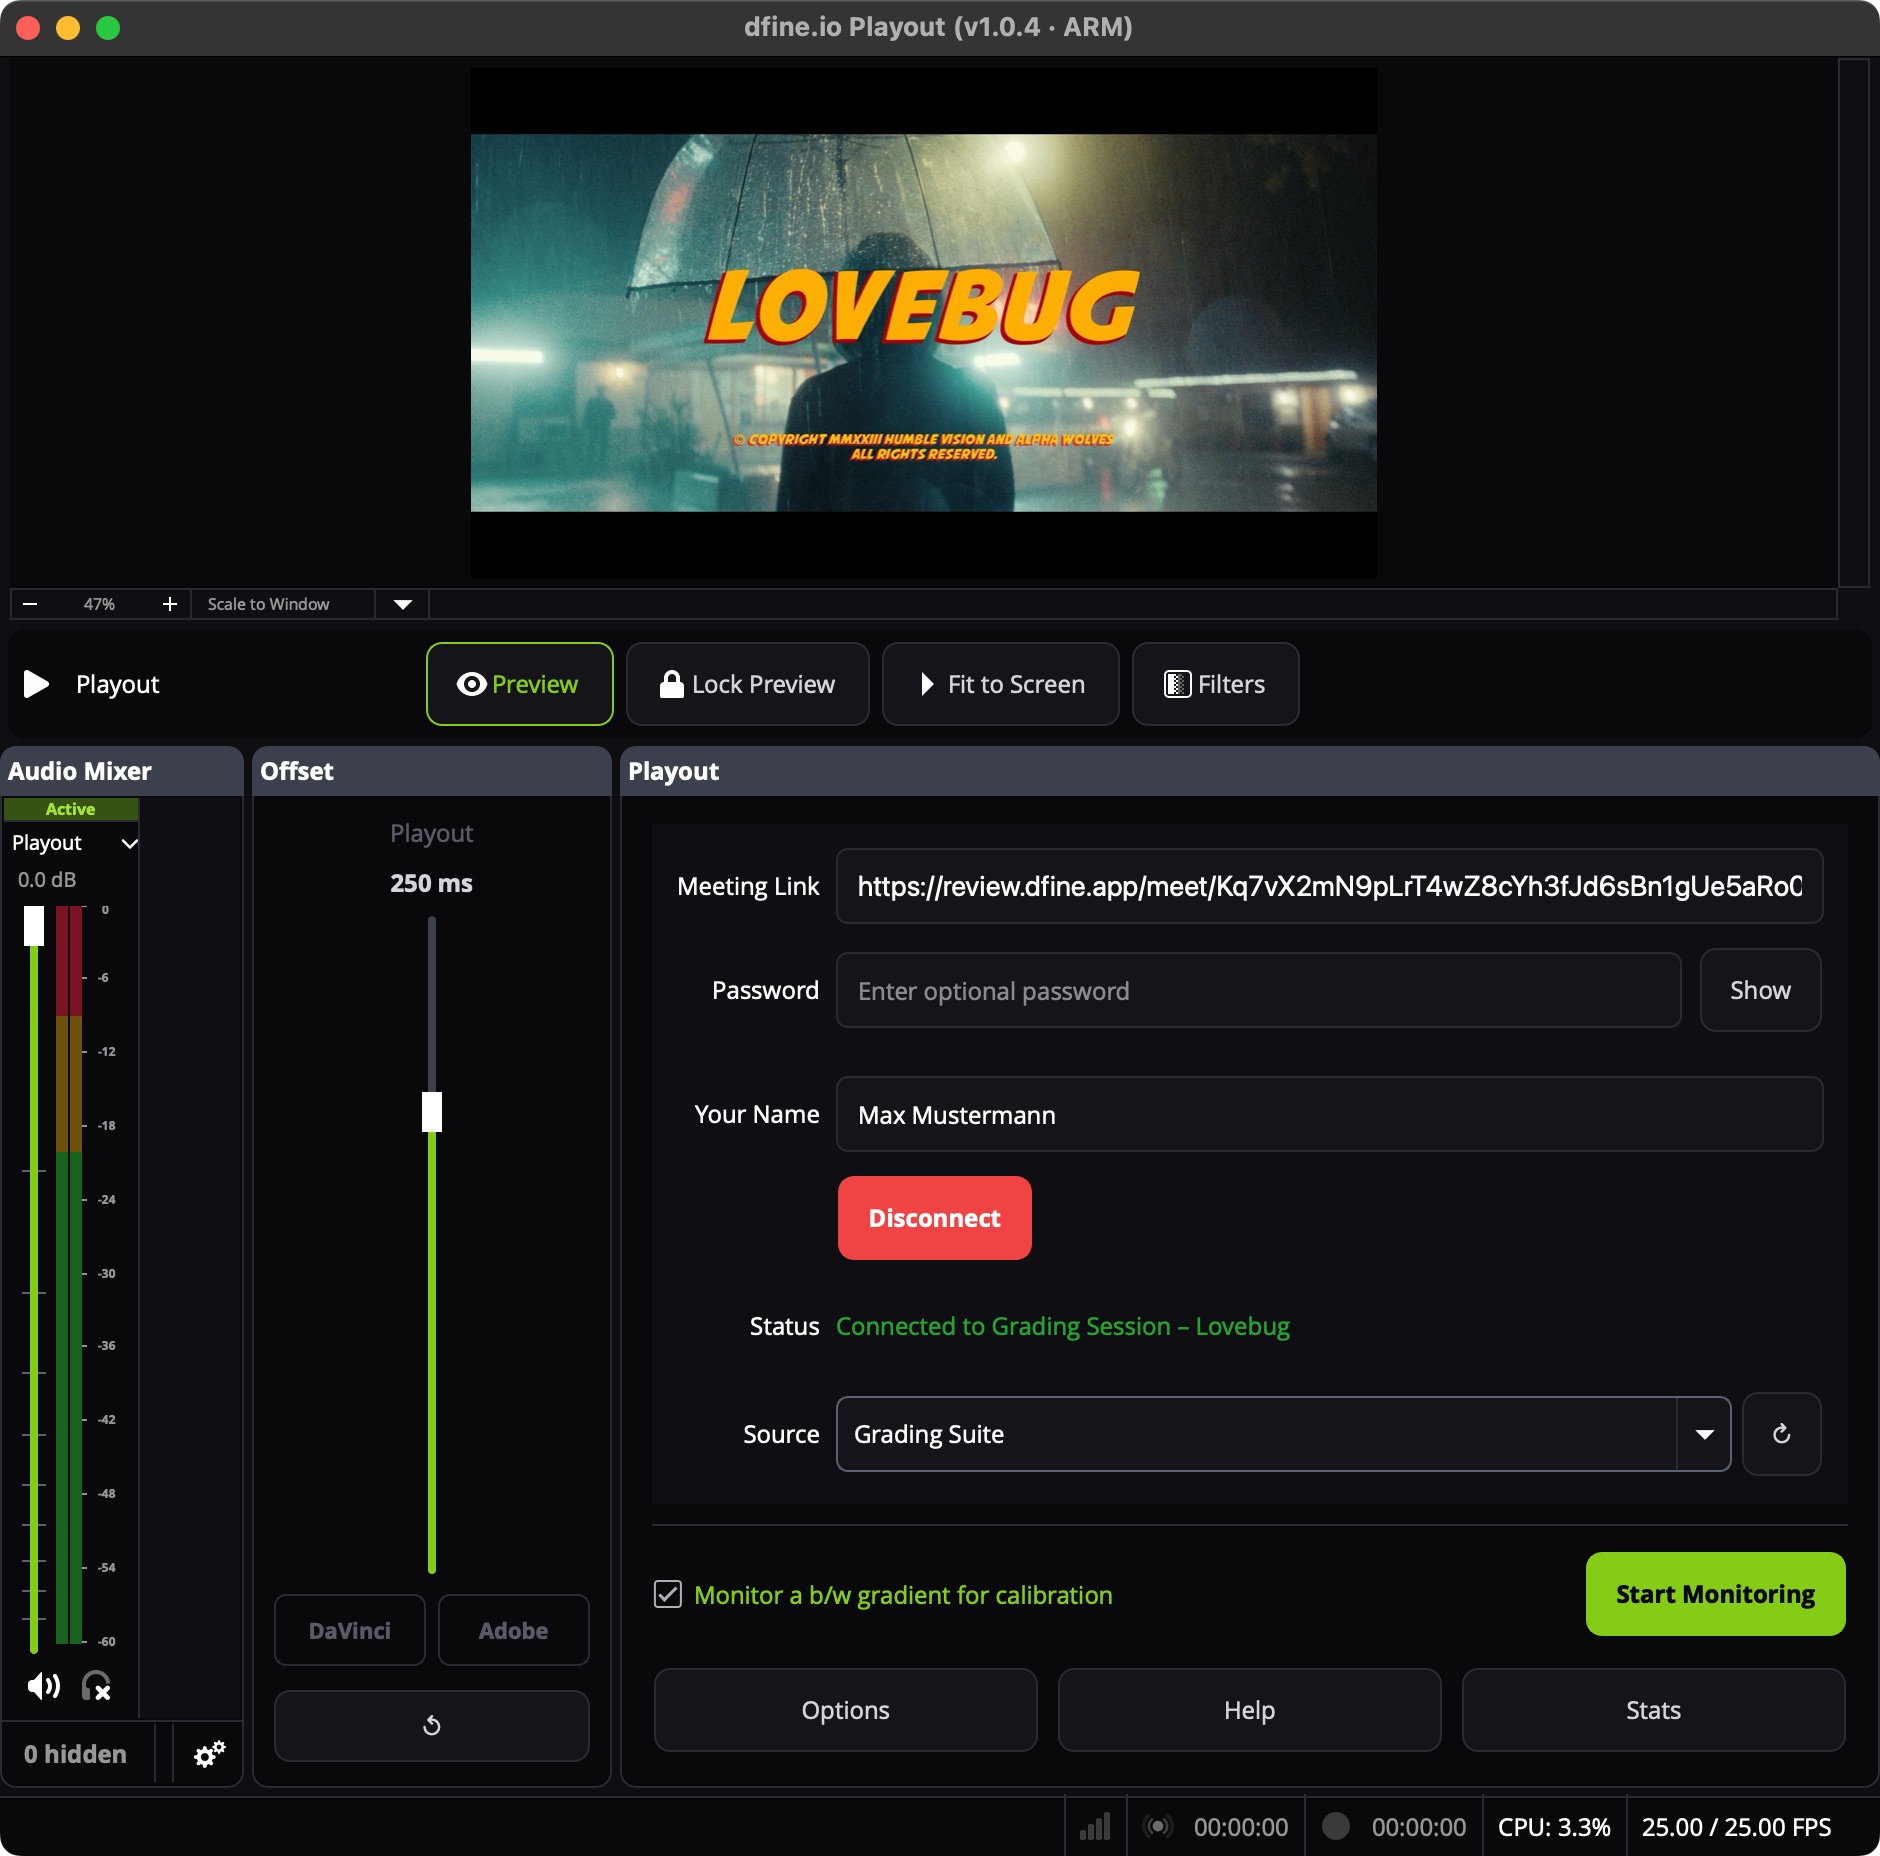Click the DaVinci offset preset

point(350,1630)
